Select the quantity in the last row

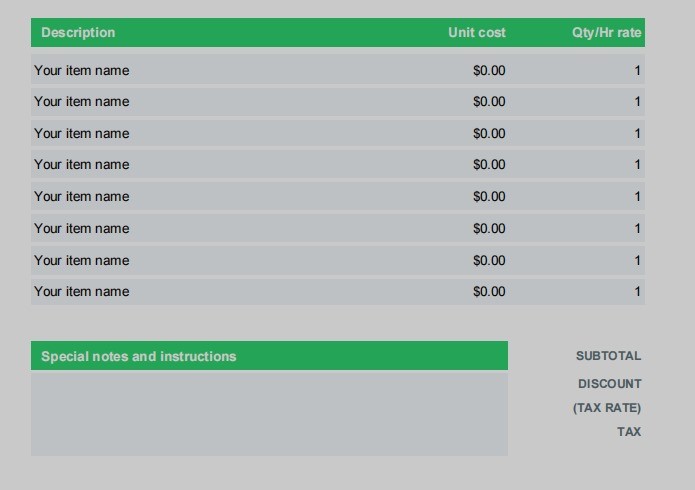click(x=637, y=292)
